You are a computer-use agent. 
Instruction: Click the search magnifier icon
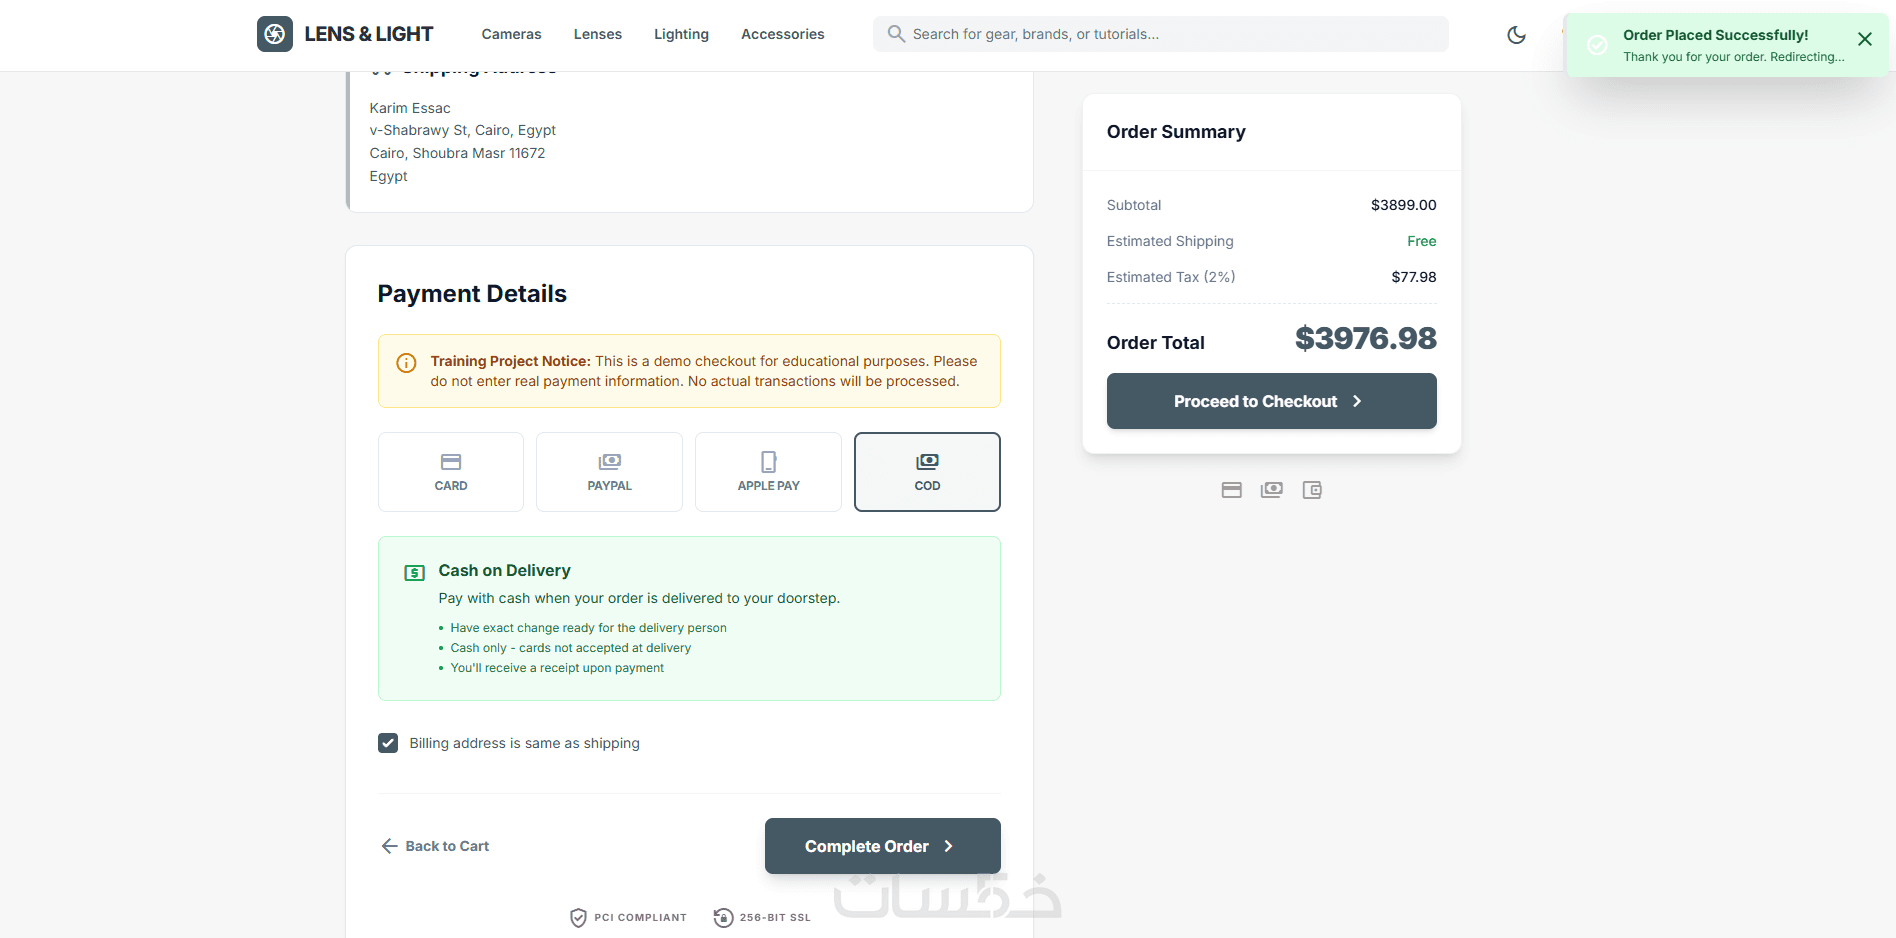coord(896,34)
